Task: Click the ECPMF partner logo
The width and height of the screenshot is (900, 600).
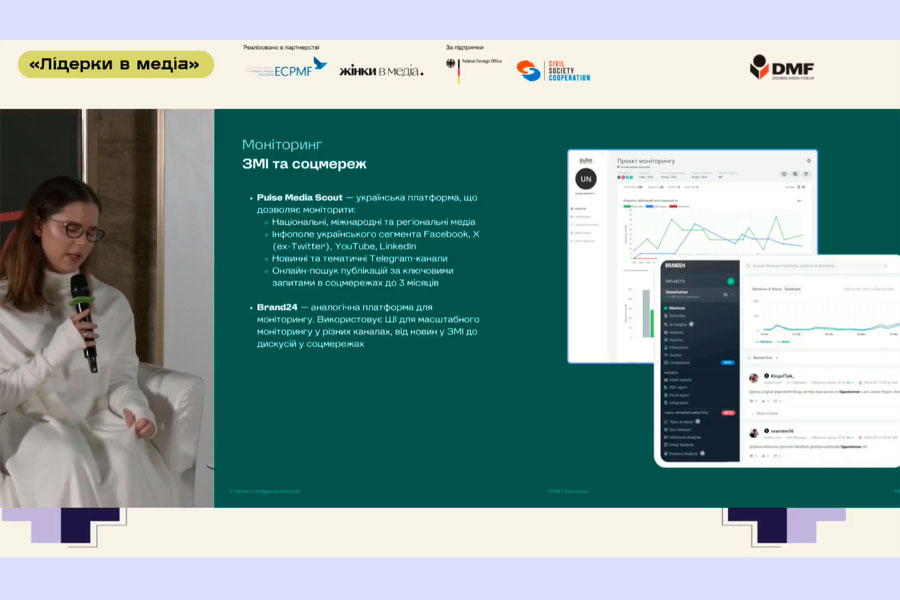Action: [x=286, y=68]
